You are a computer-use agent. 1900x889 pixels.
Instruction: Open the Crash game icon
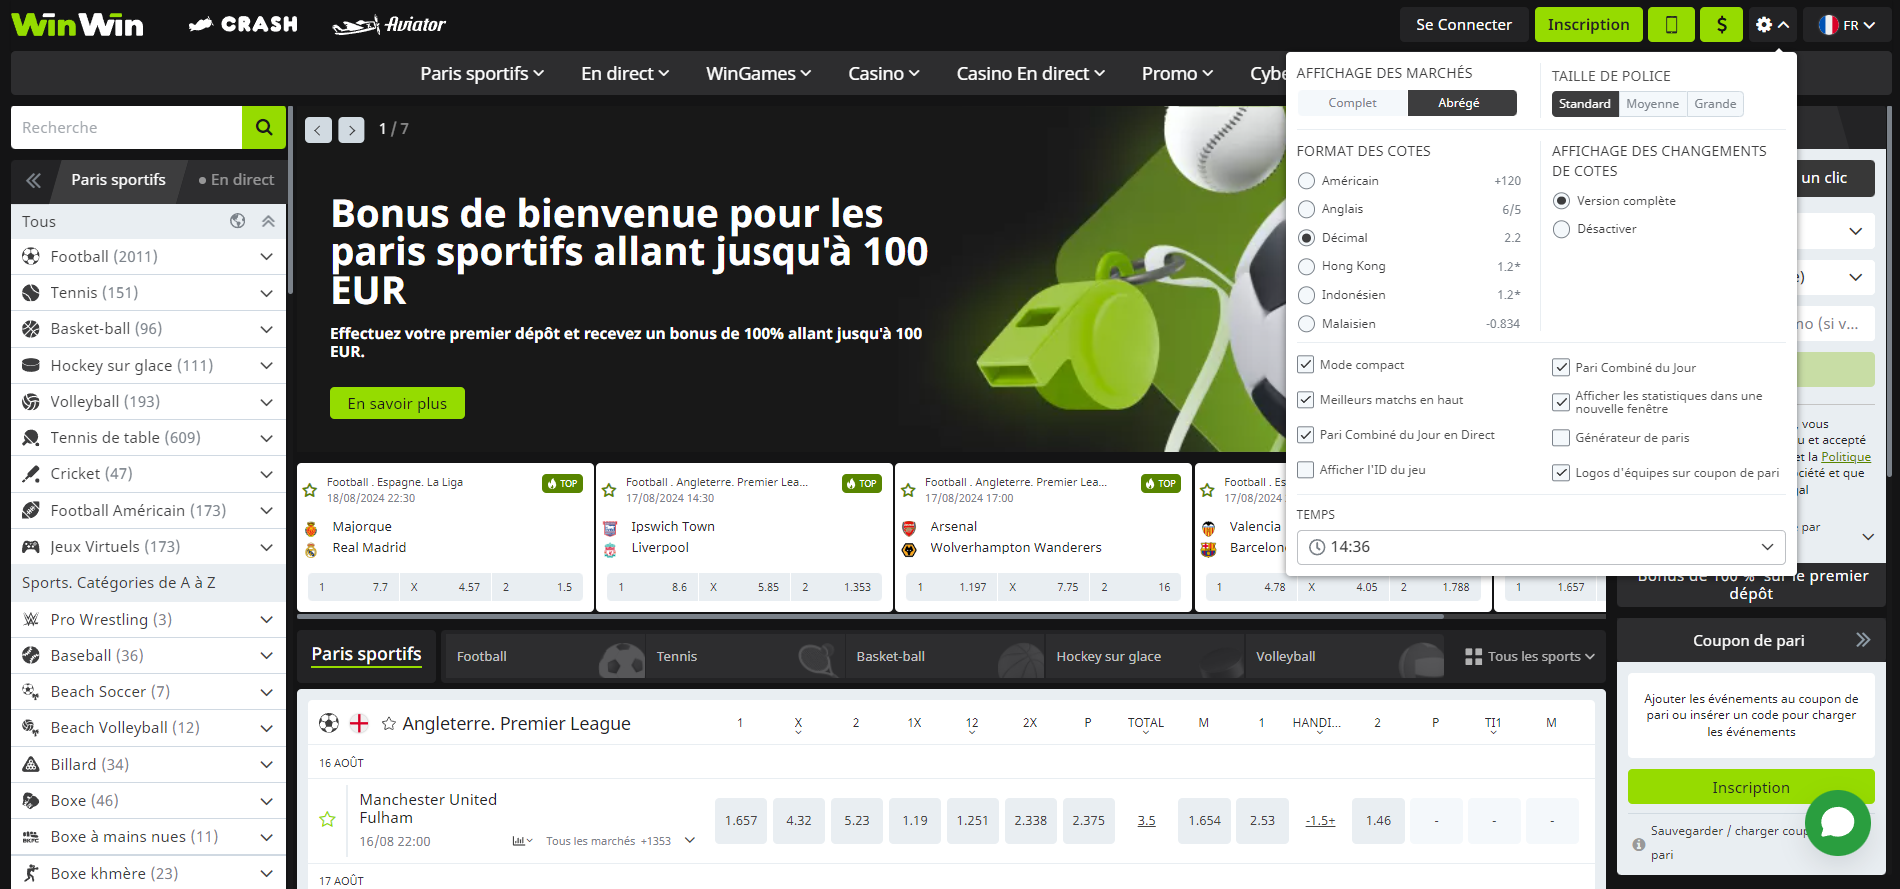243,24
